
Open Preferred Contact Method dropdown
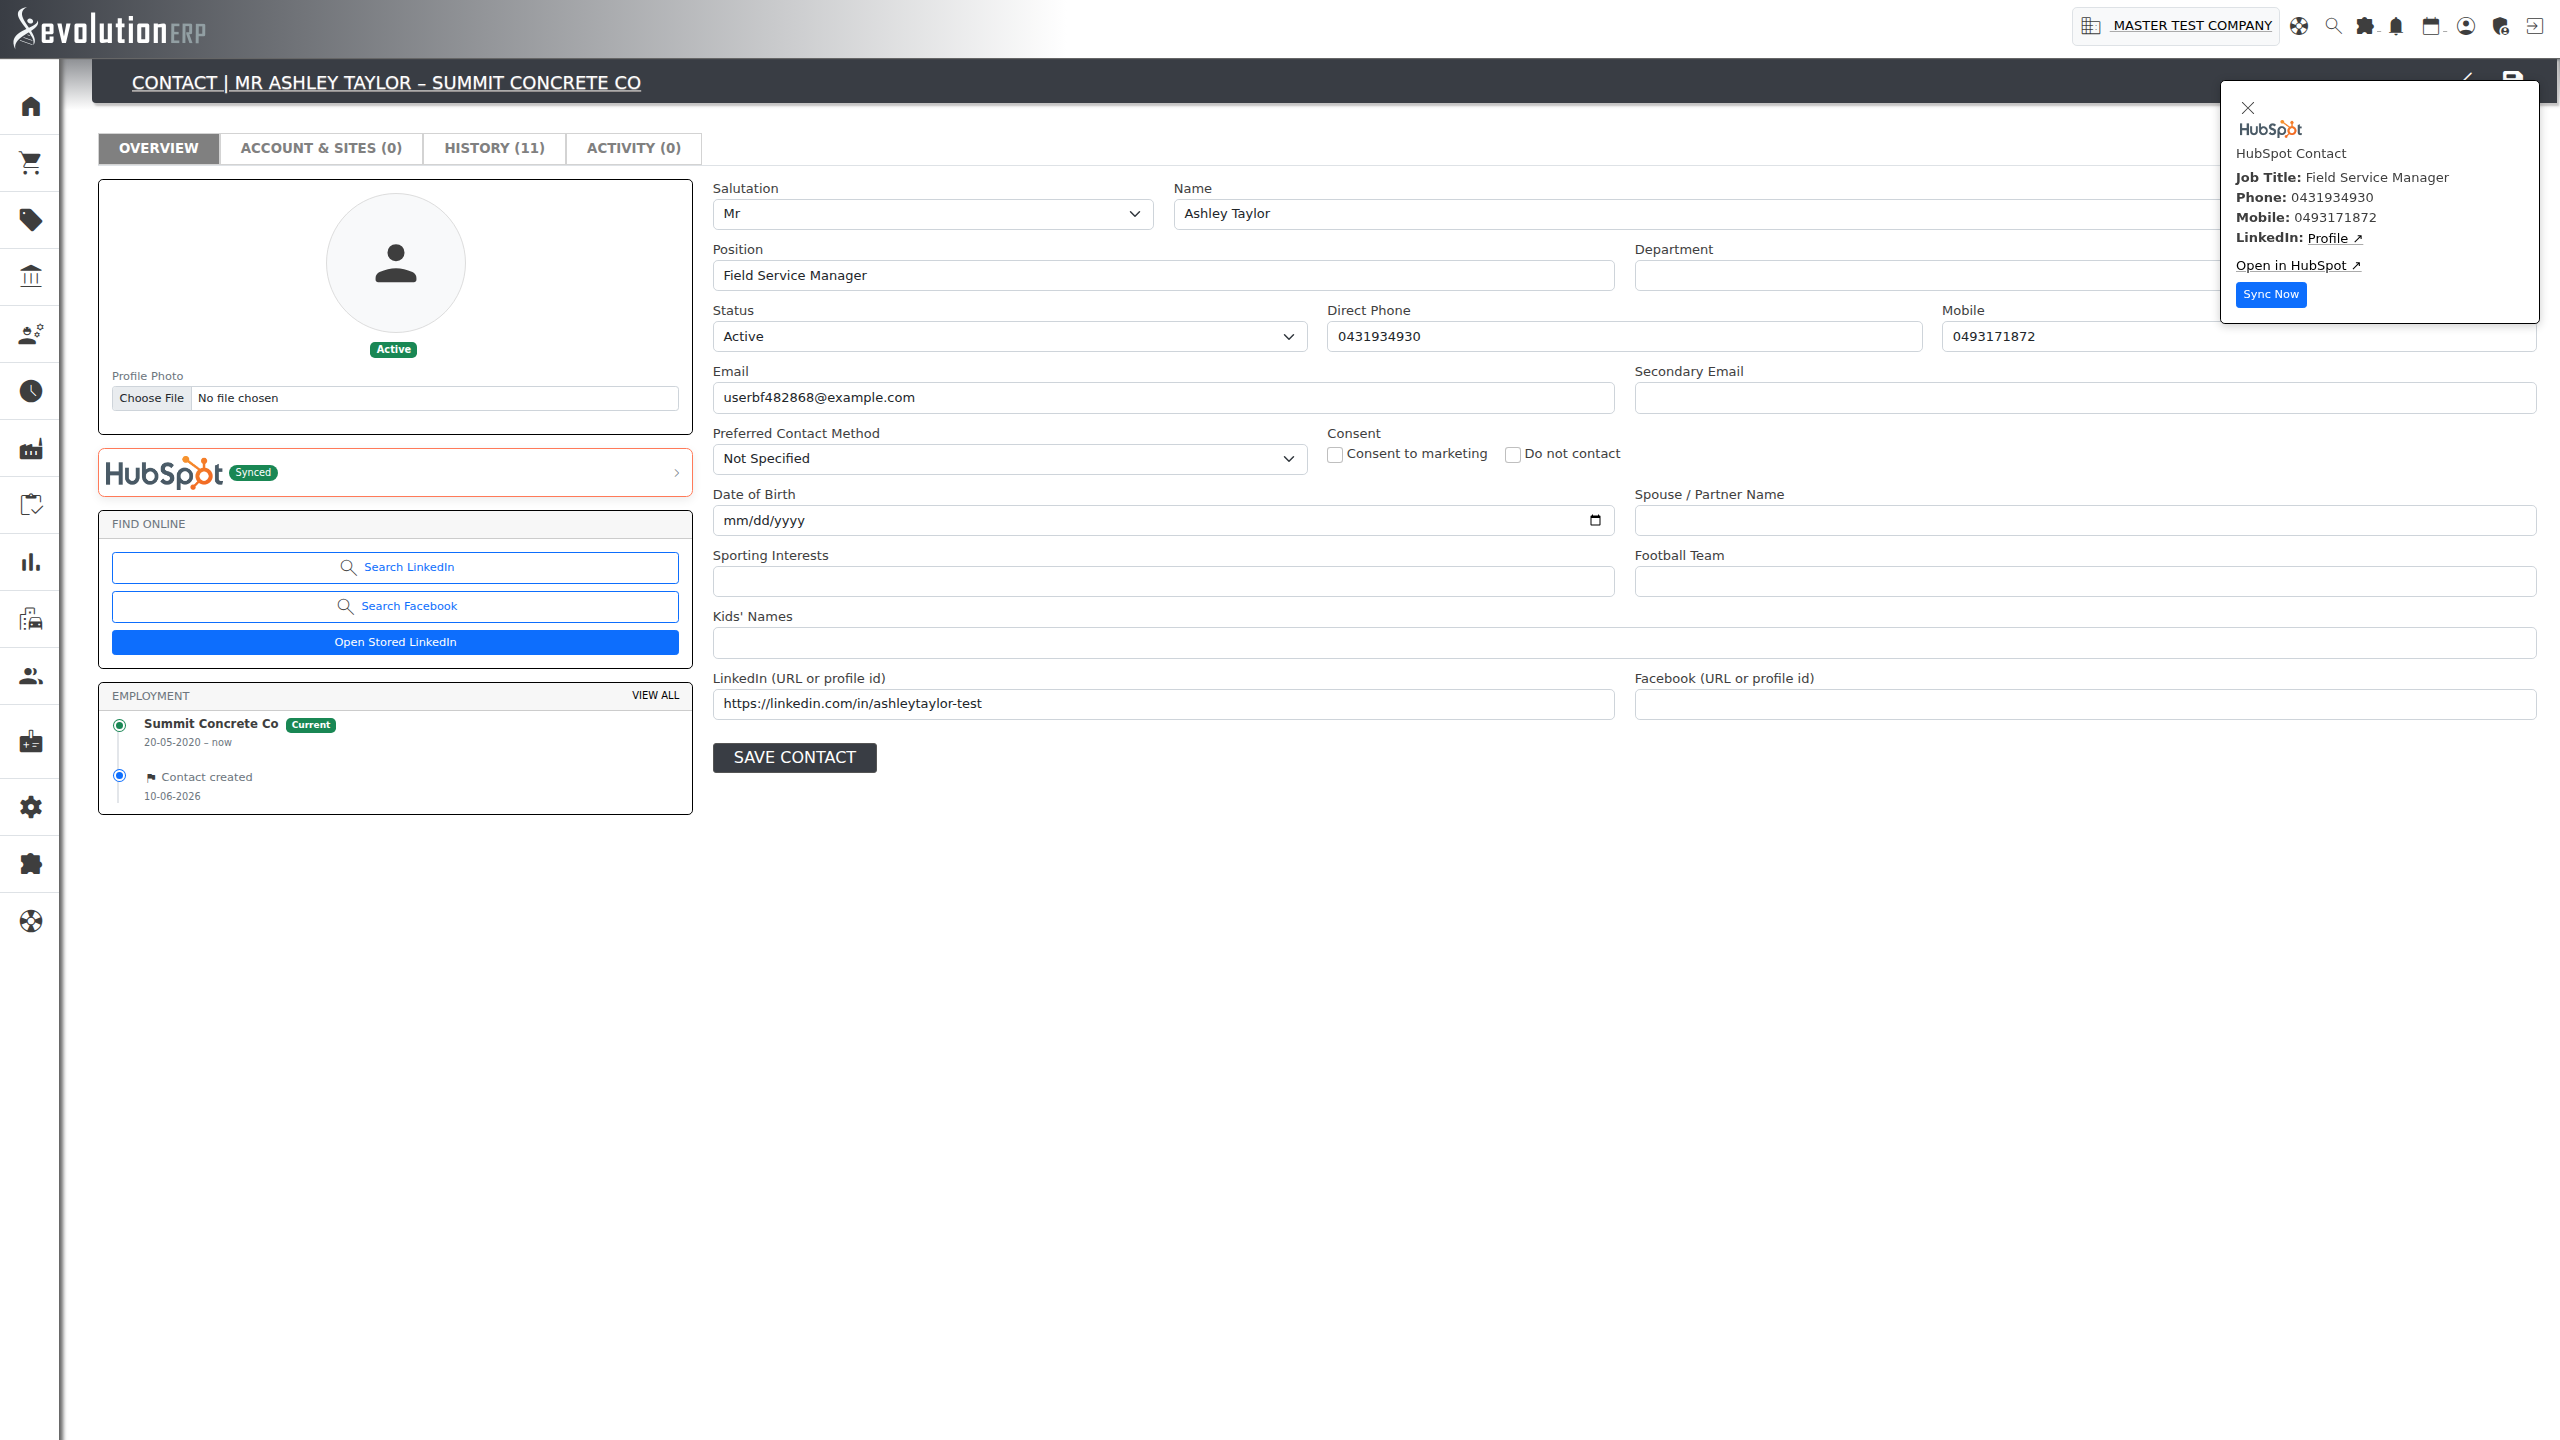(x=1010, y=459)
